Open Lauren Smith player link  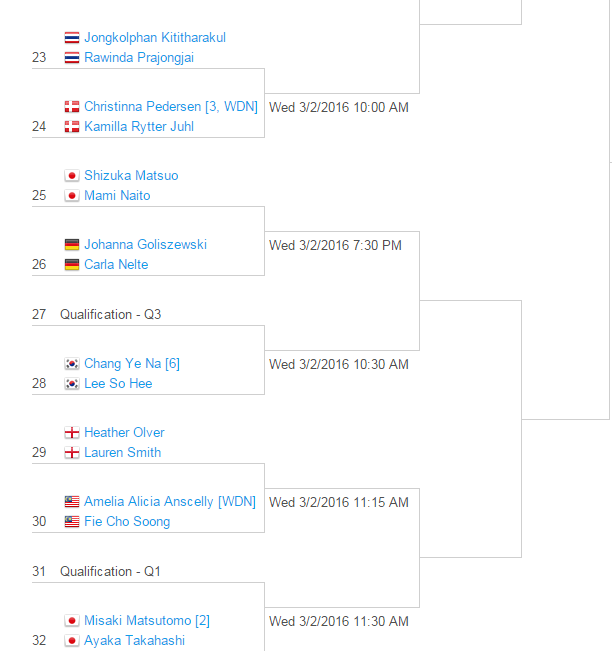pos(122,453)
